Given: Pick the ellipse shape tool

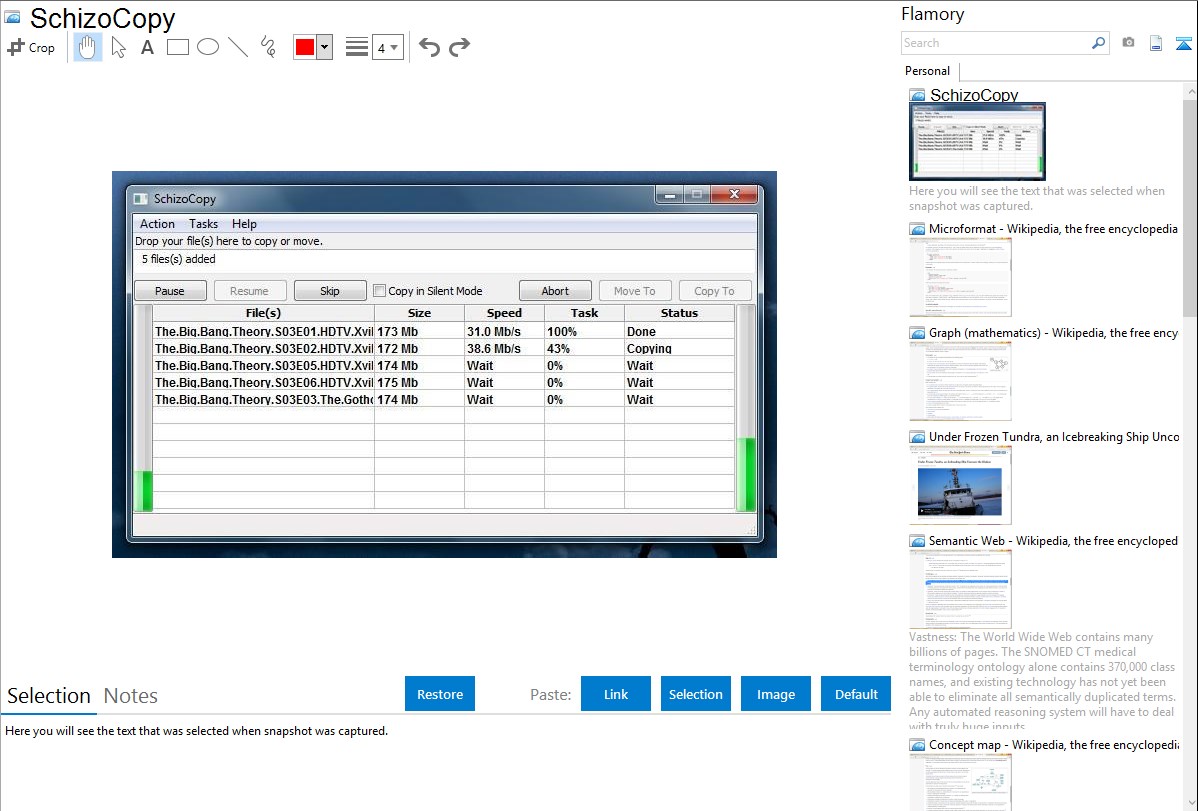Looking at the screenshot, I should (x=208, y=47).
